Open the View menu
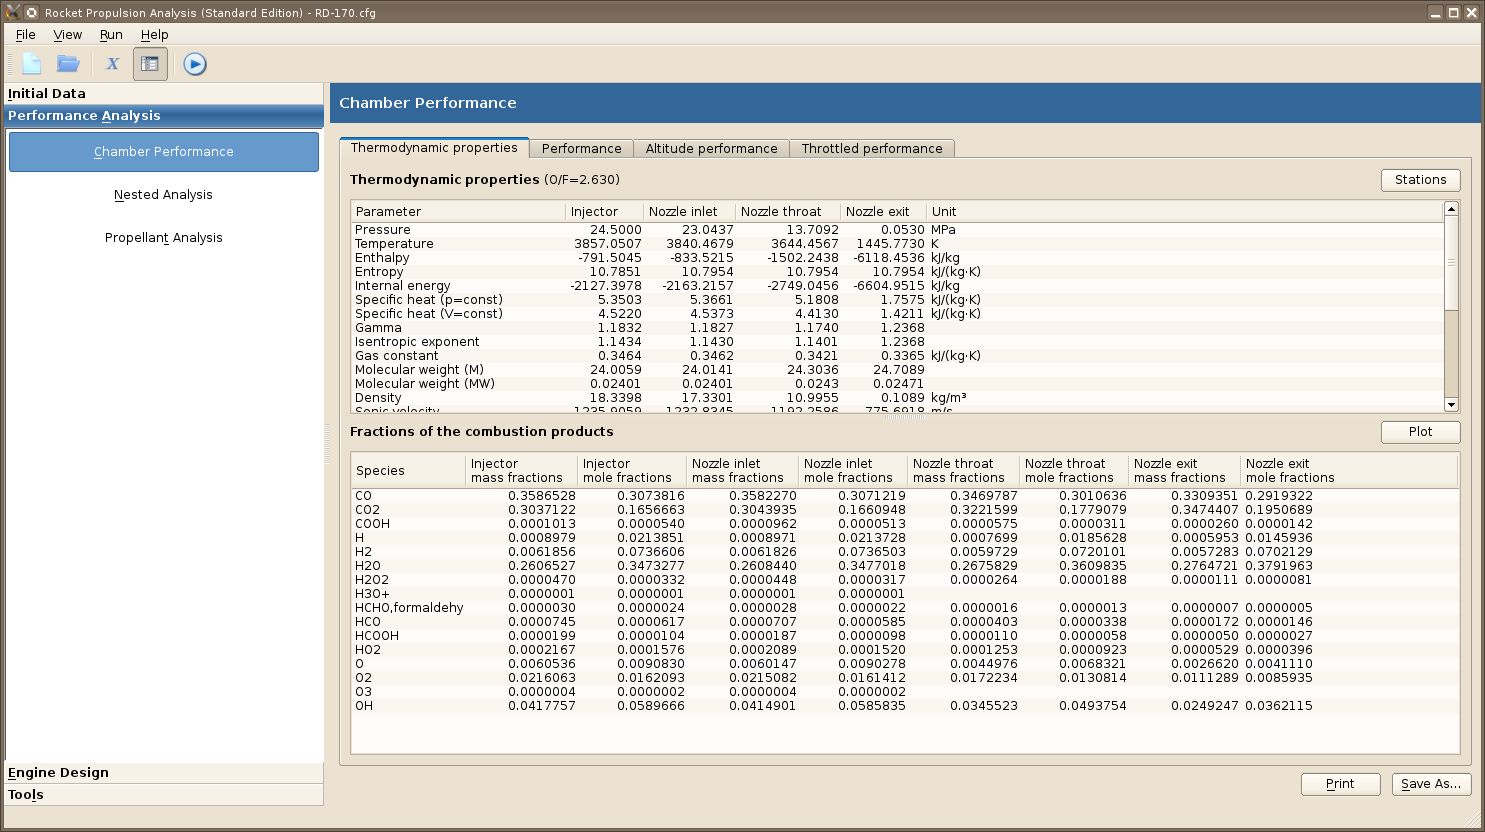Viewport: 1485px width, 832px height. 68,34
